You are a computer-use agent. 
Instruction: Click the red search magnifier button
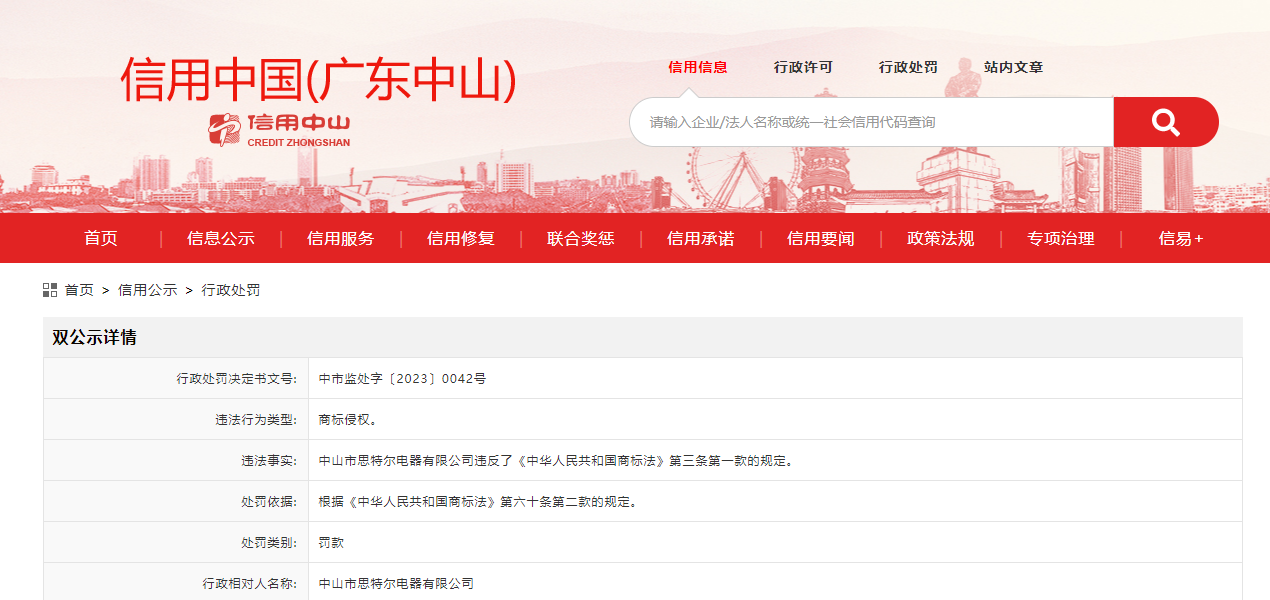coord(1166,122)
